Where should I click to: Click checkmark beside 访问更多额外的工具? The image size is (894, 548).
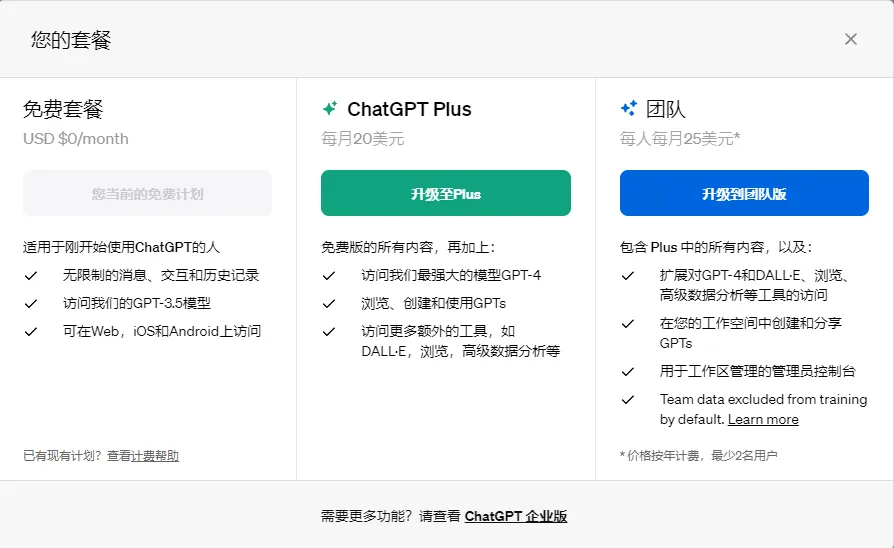329,332
